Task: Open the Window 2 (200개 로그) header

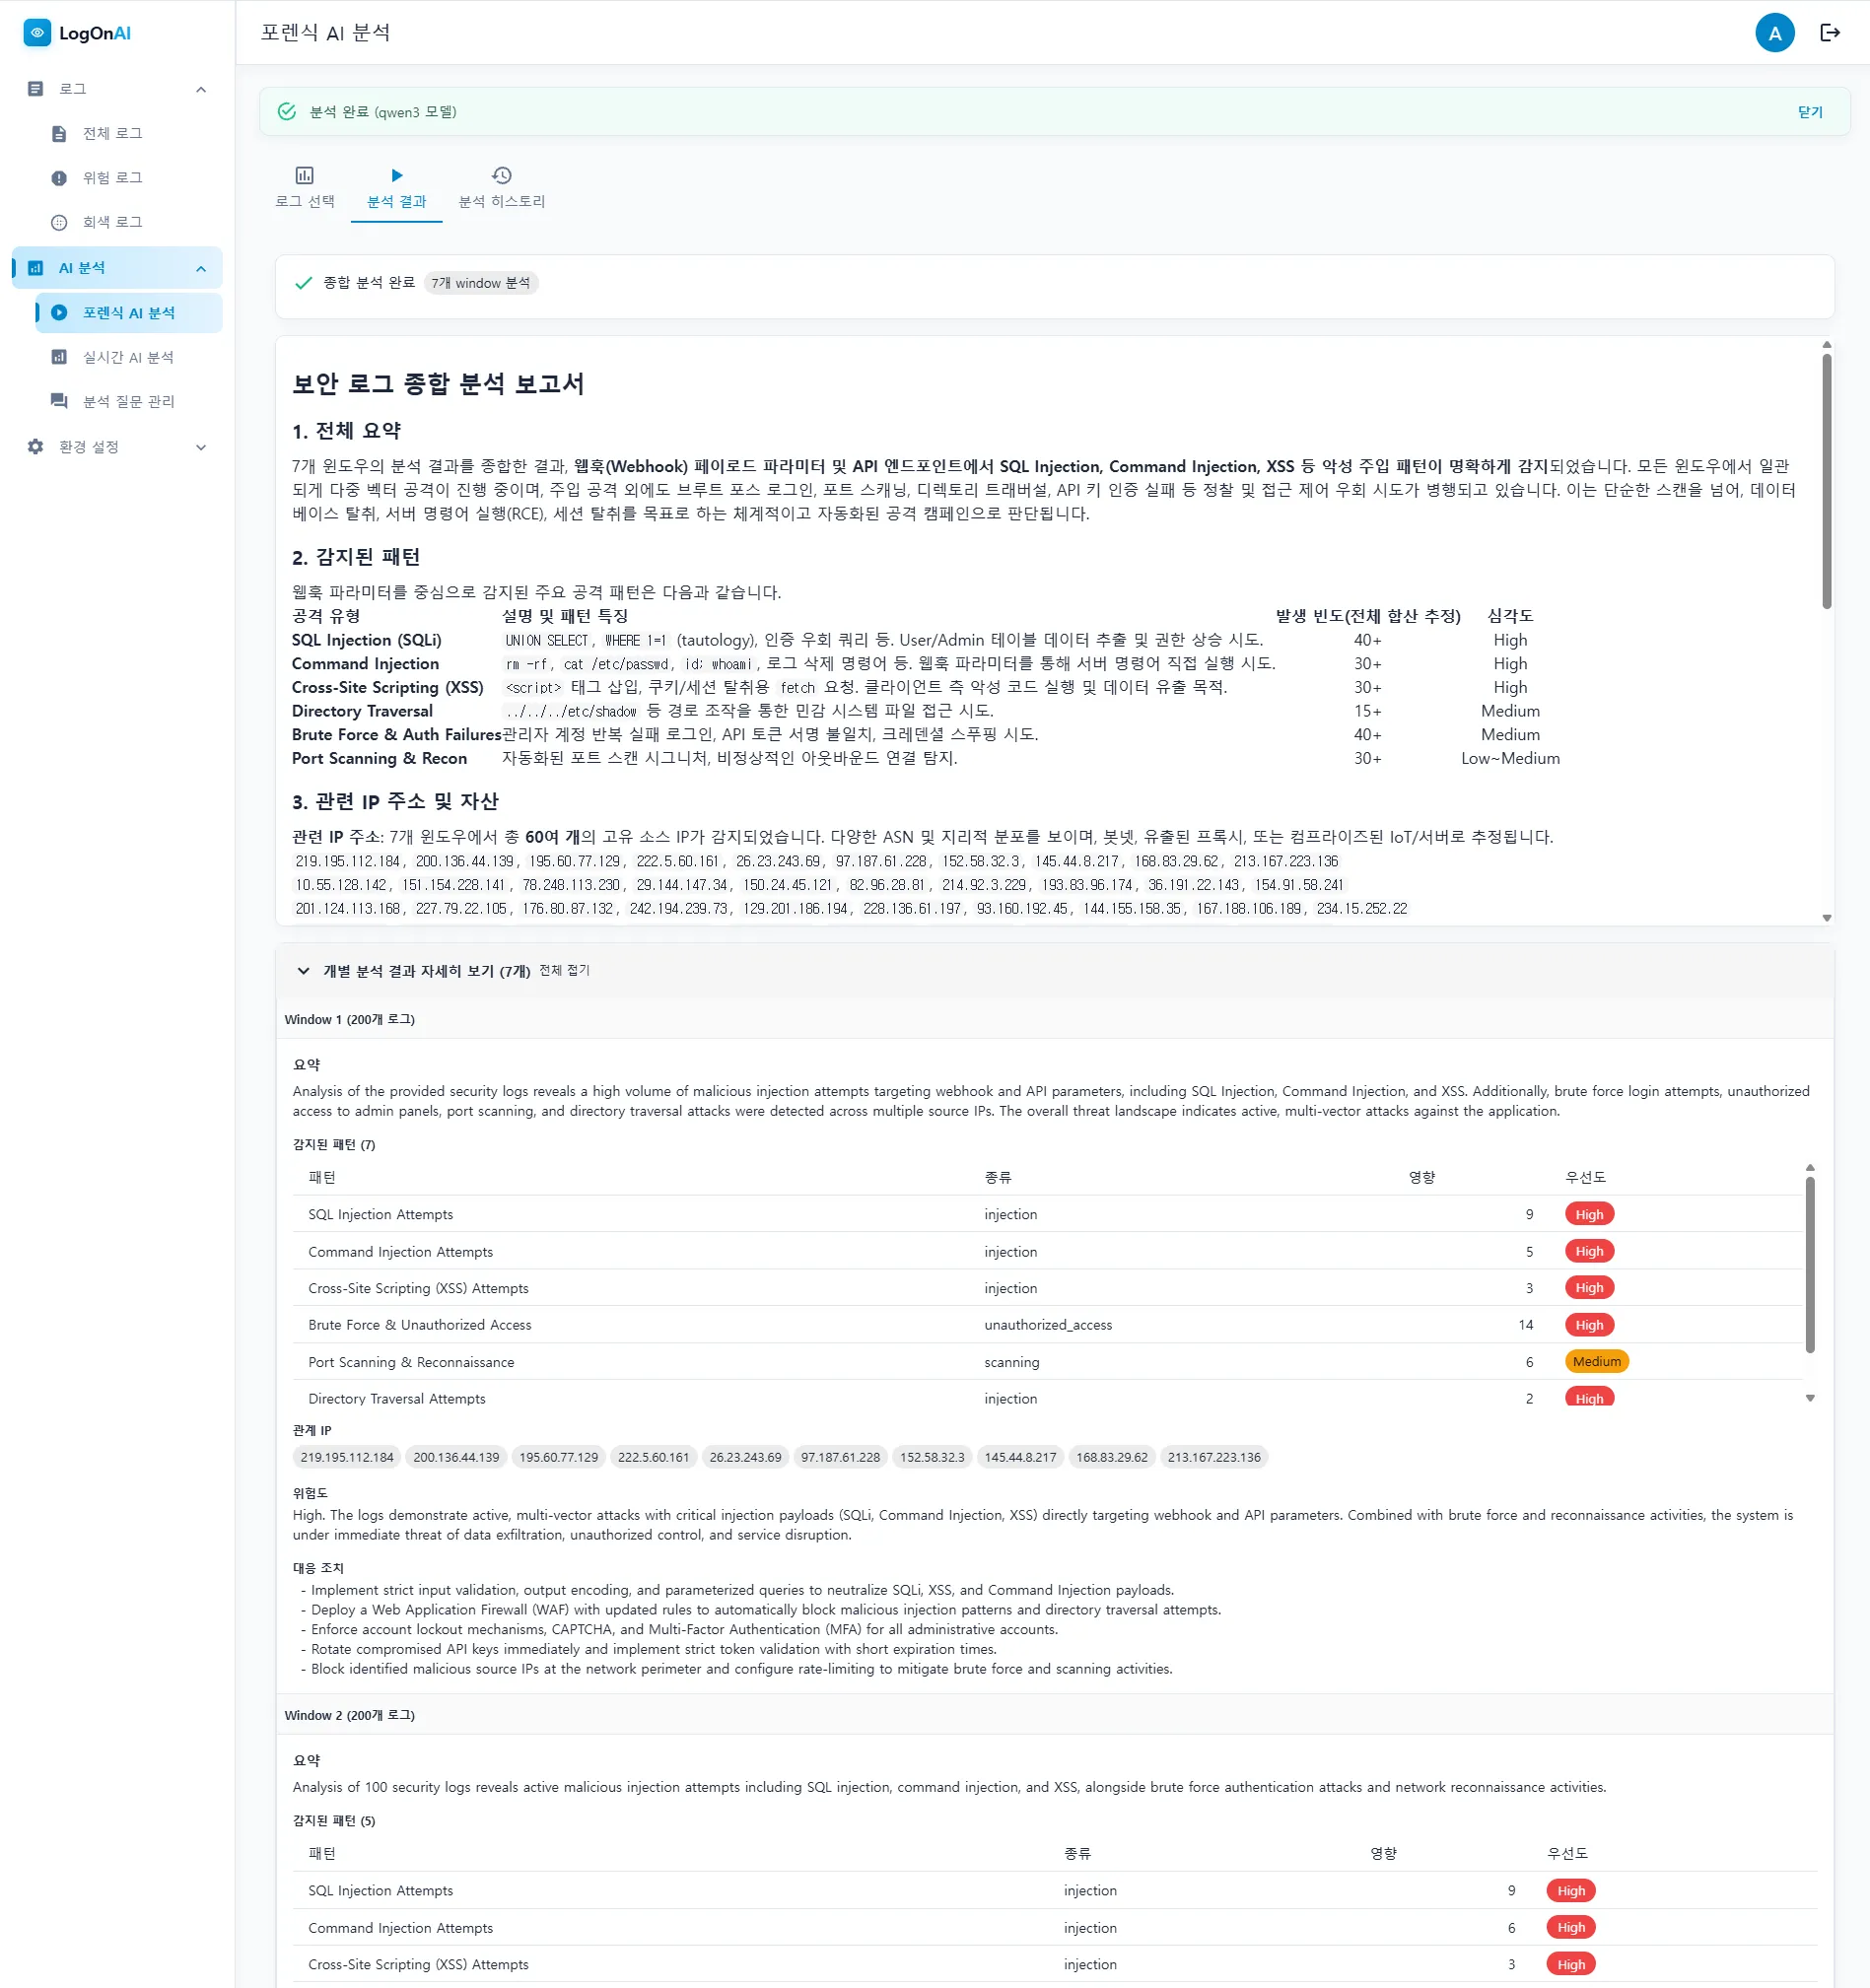Action: [1055, 1715]
